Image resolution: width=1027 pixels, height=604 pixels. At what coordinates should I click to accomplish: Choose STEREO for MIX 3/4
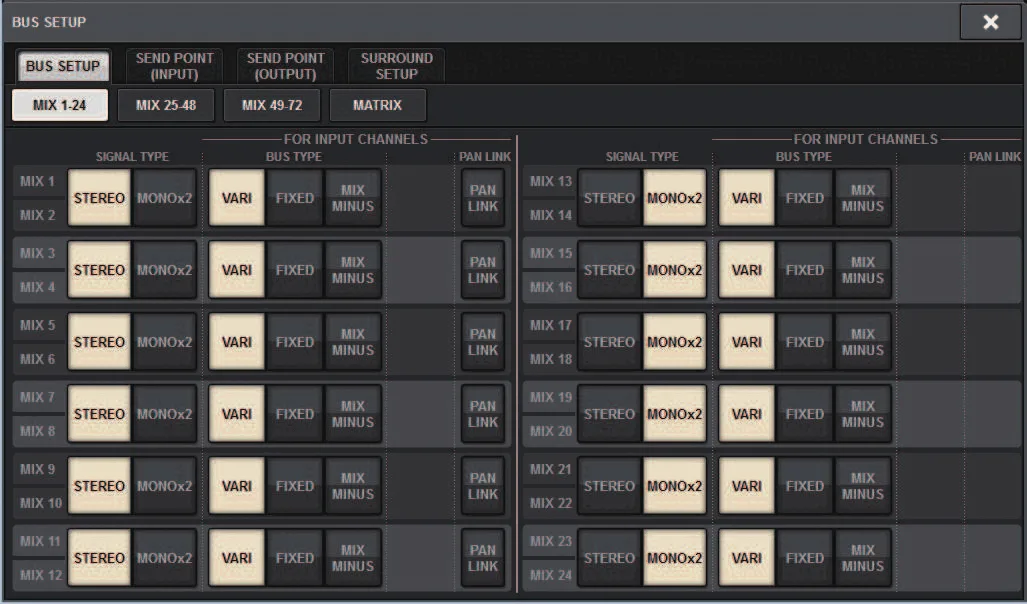tap(100, 270)
